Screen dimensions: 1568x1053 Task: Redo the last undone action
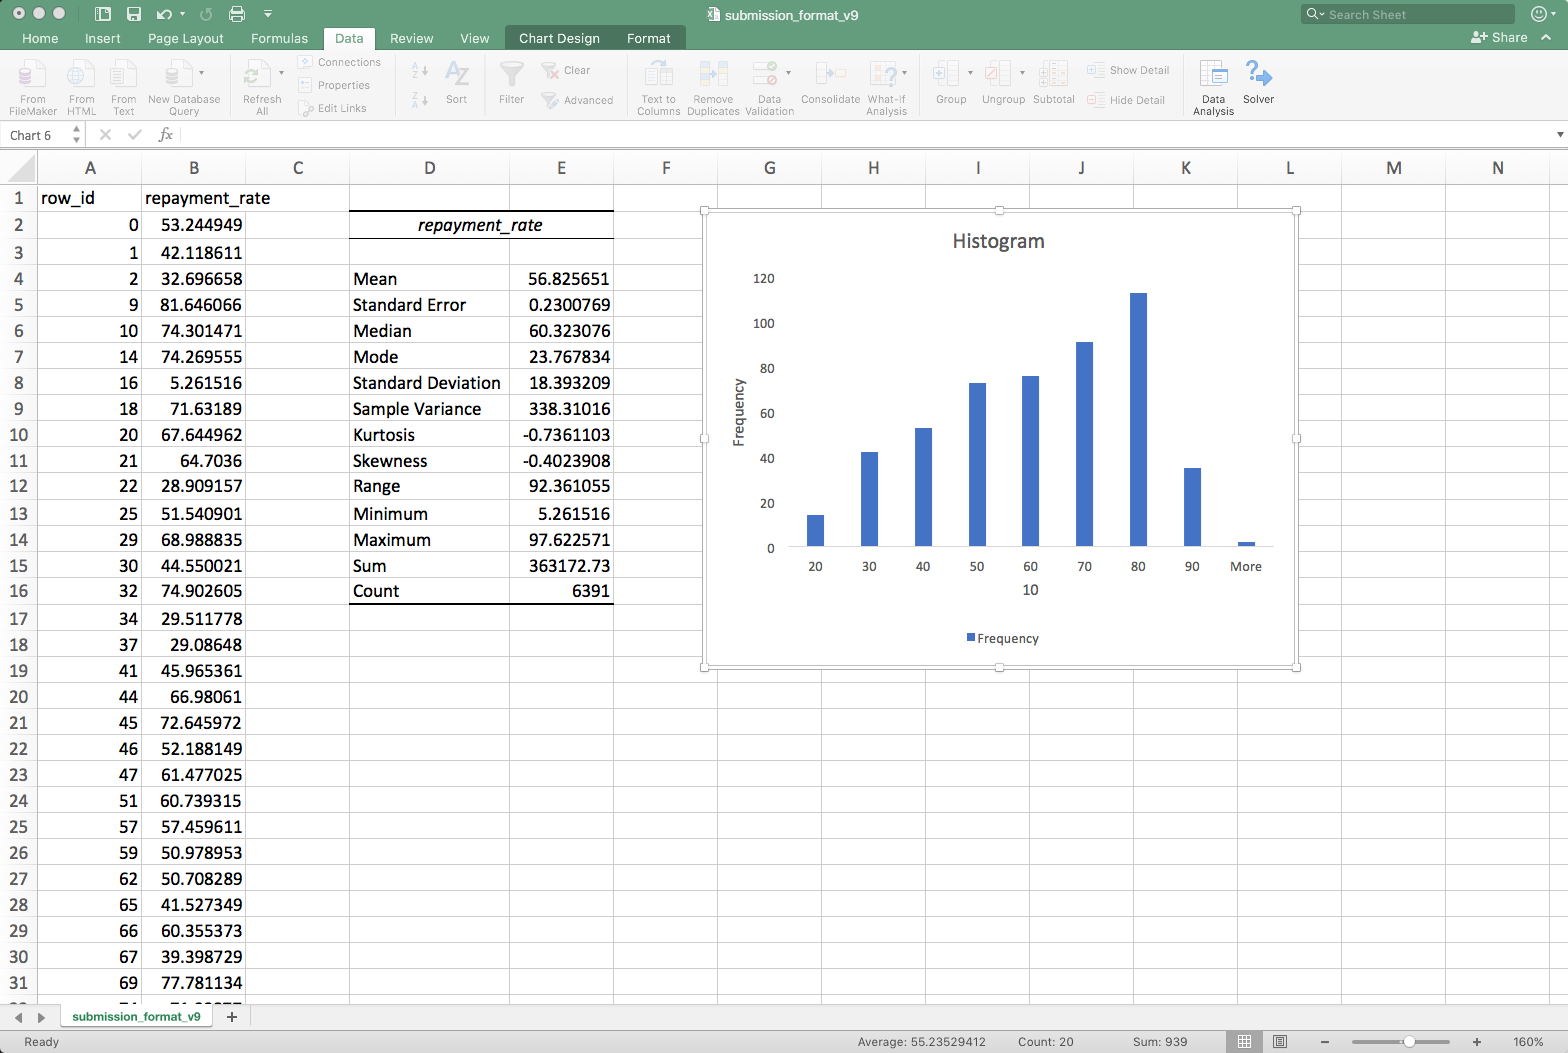tap(206, 14)
